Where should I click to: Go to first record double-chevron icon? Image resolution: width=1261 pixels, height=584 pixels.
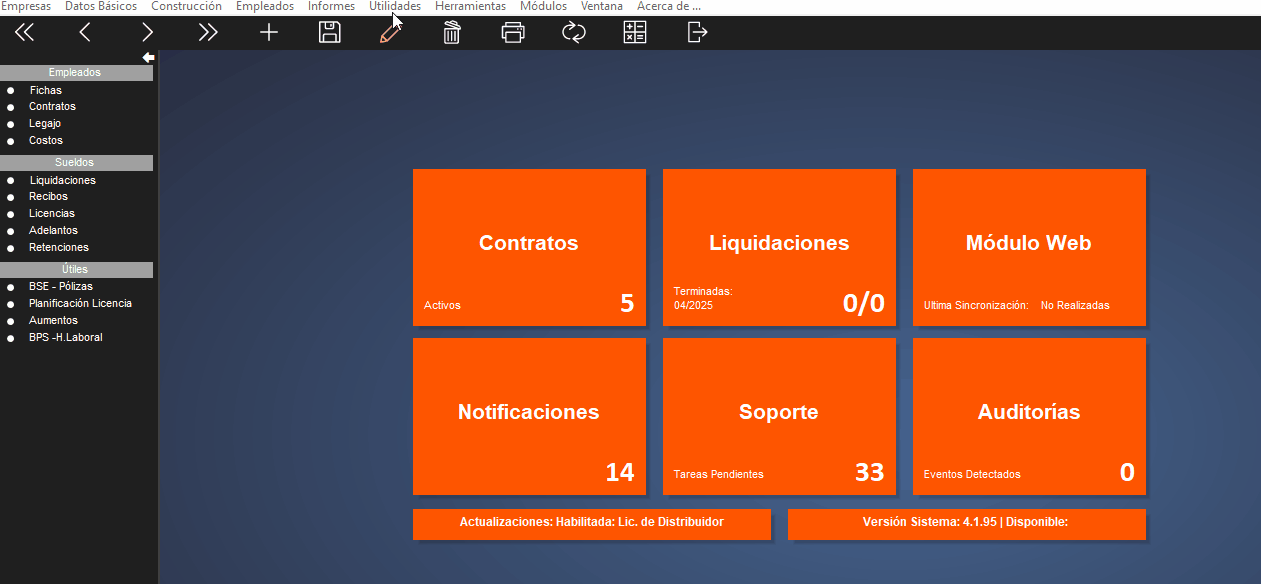pos(24,32)
